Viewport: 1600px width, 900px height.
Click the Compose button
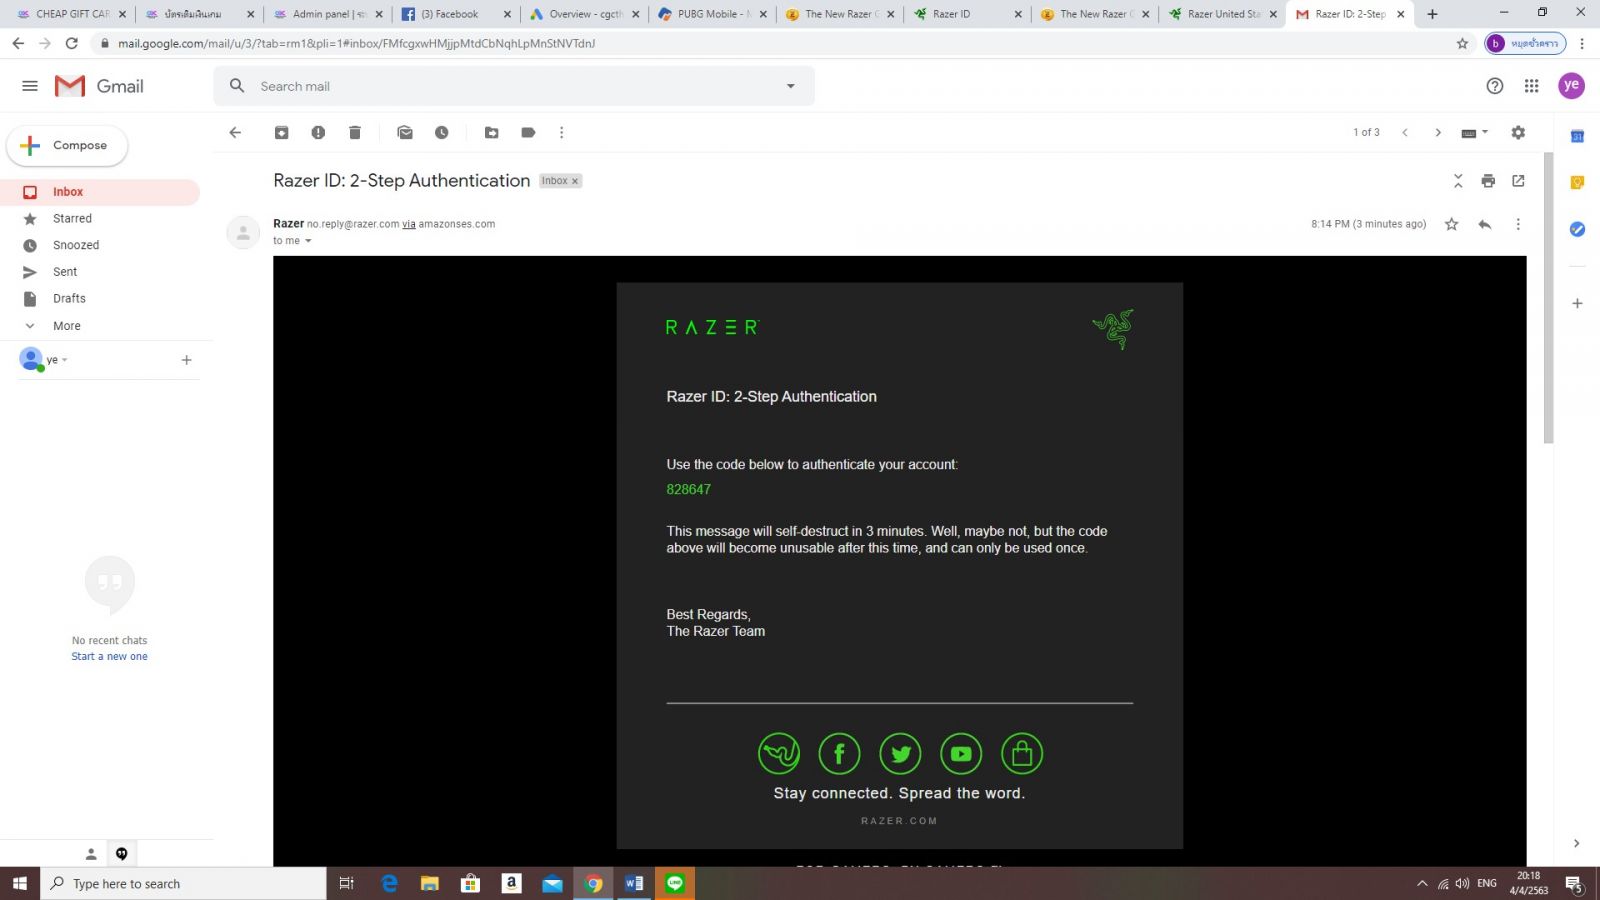[67, 145]
